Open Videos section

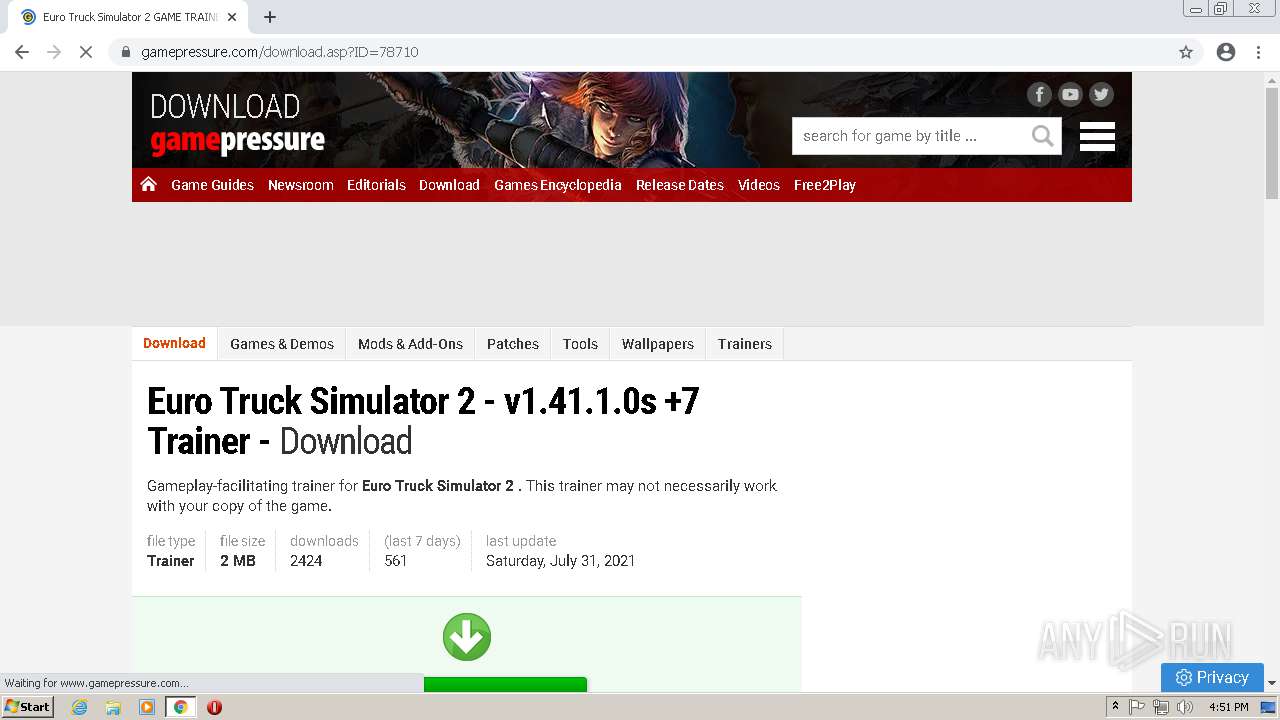[759, 185]
